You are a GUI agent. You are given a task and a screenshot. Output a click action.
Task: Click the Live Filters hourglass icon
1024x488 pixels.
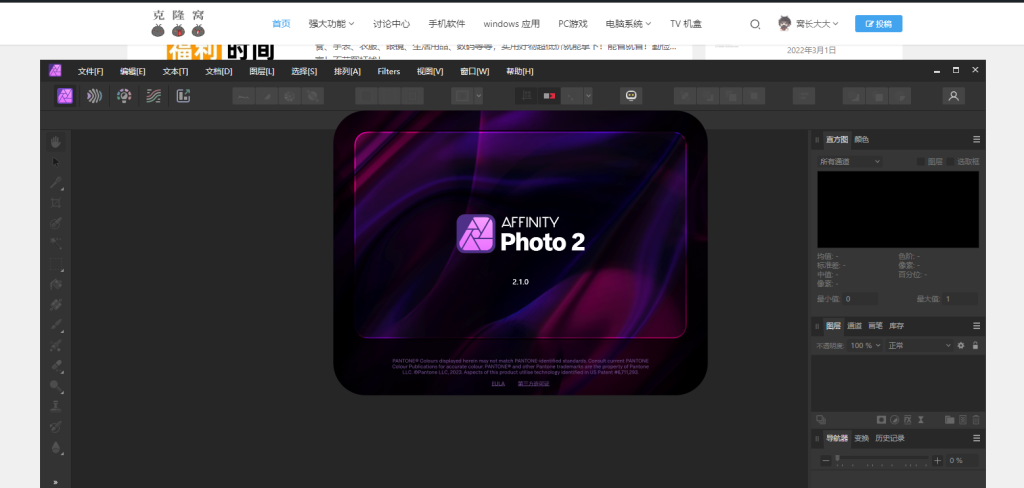click(x=921, y=419)
